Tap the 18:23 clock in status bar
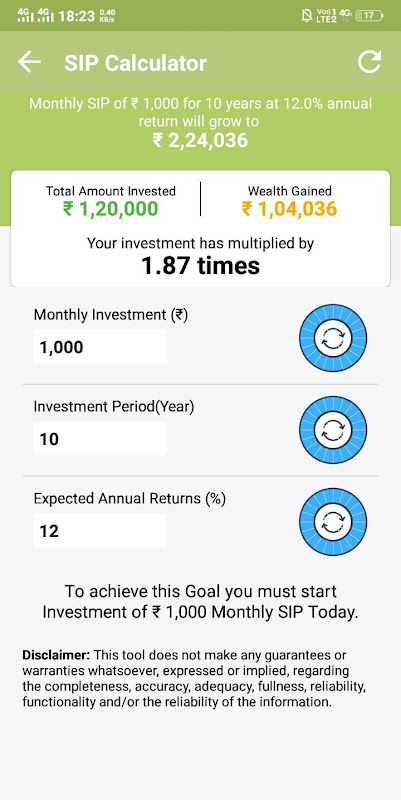This screenshot has width=401, height=800. tap(77, 16)
